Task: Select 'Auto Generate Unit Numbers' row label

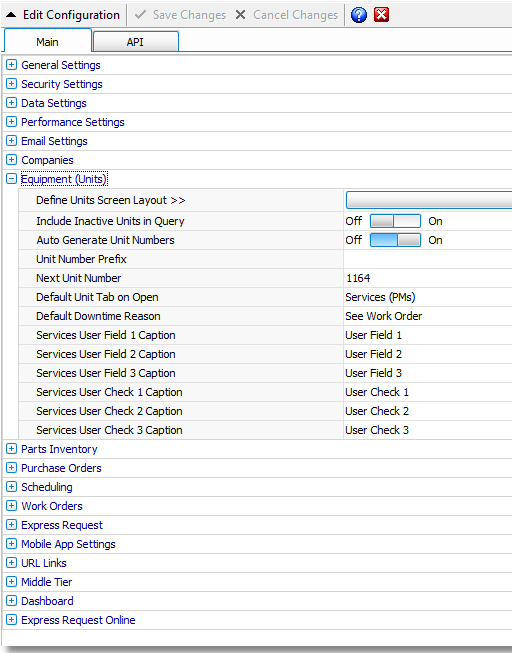Action: click(x=105, y=240)
